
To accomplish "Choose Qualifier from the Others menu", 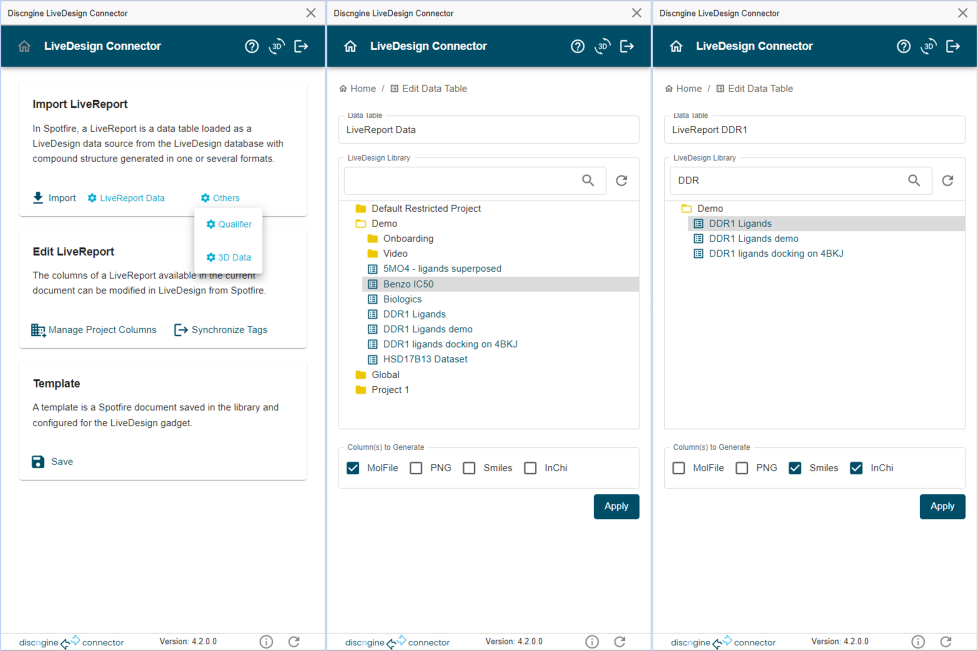I will point(229,224).
